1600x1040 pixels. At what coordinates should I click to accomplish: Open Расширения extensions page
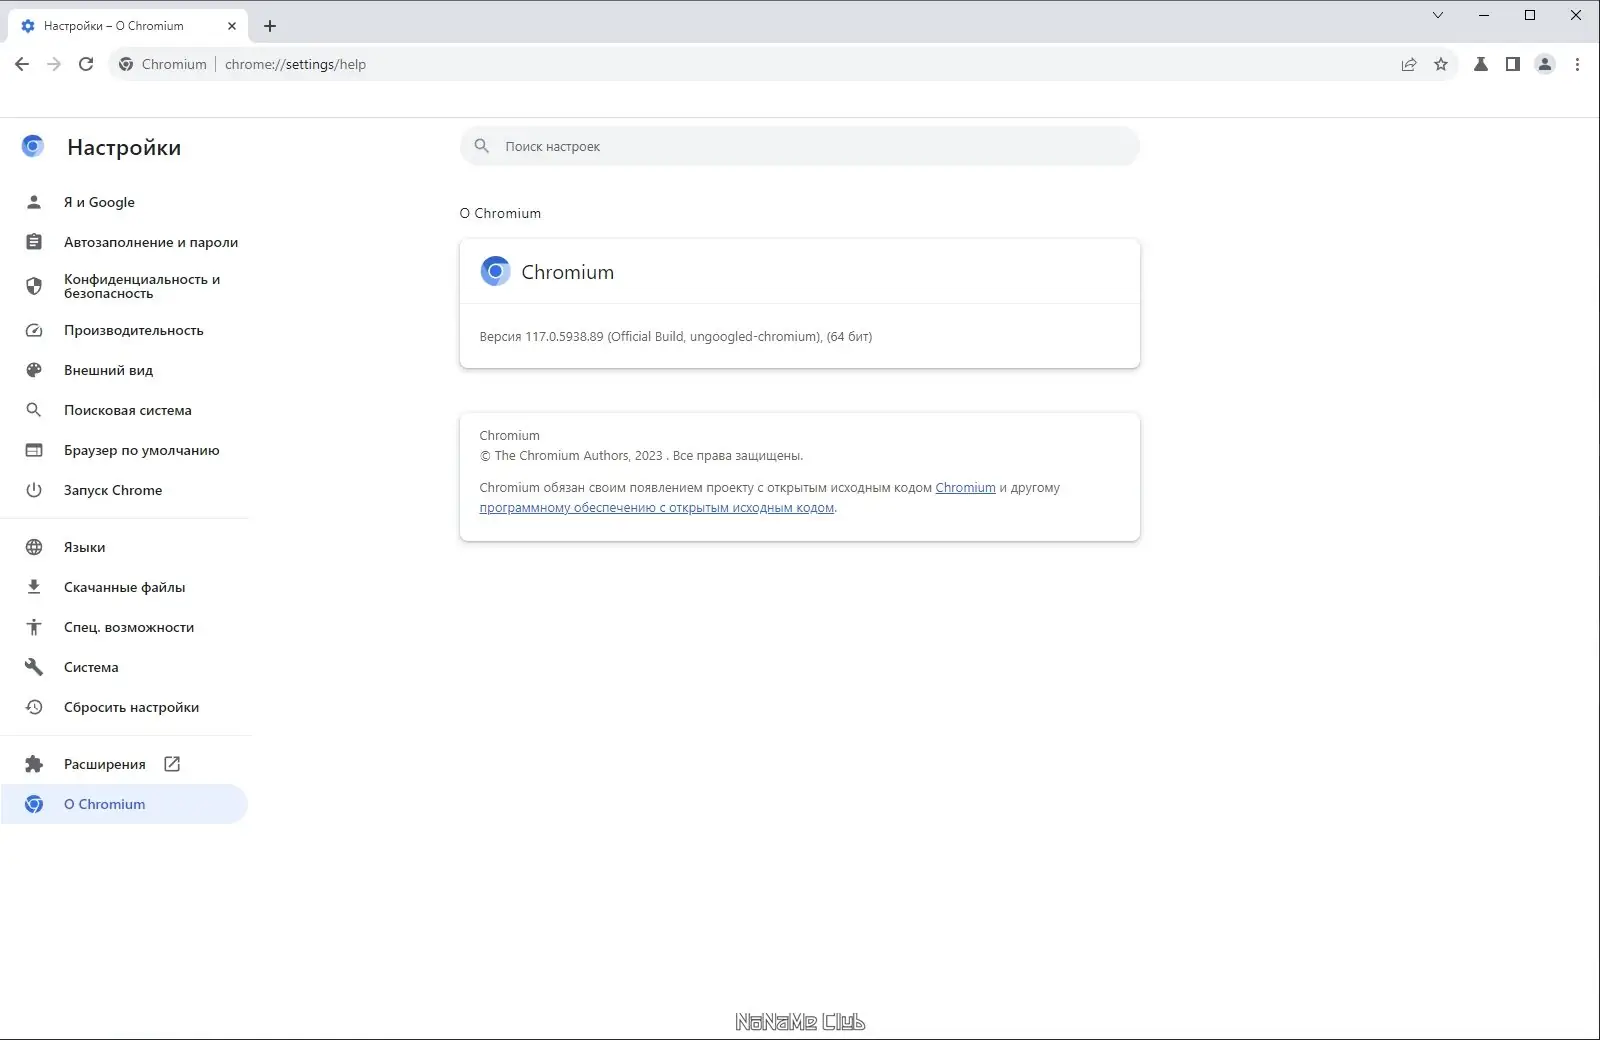(x=124, y=764)
